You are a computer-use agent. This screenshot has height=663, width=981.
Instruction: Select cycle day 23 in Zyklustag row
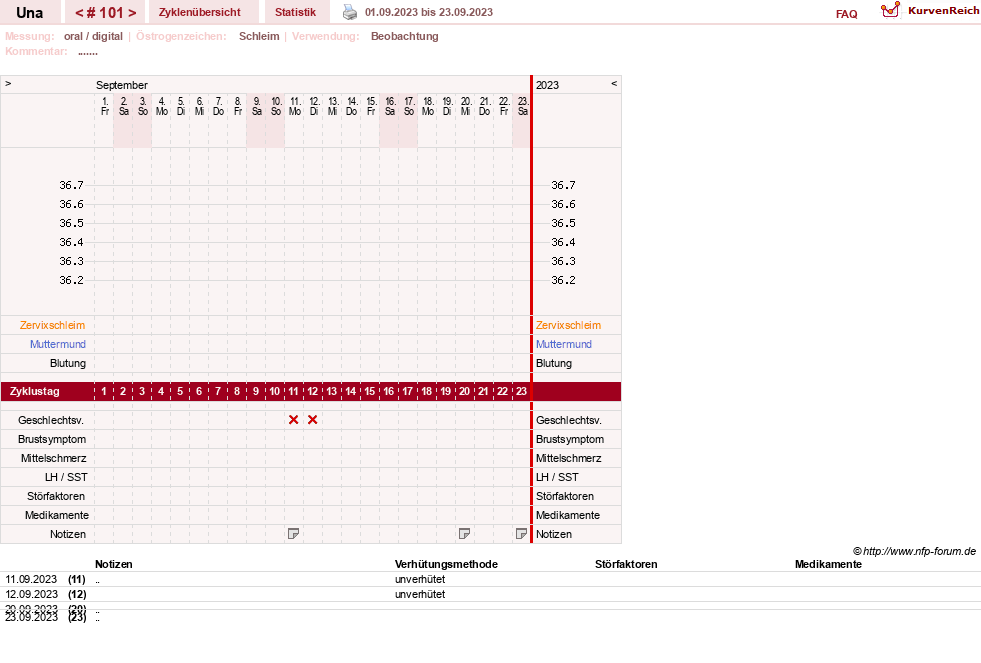pyautogui.click(x=521, y=392)
